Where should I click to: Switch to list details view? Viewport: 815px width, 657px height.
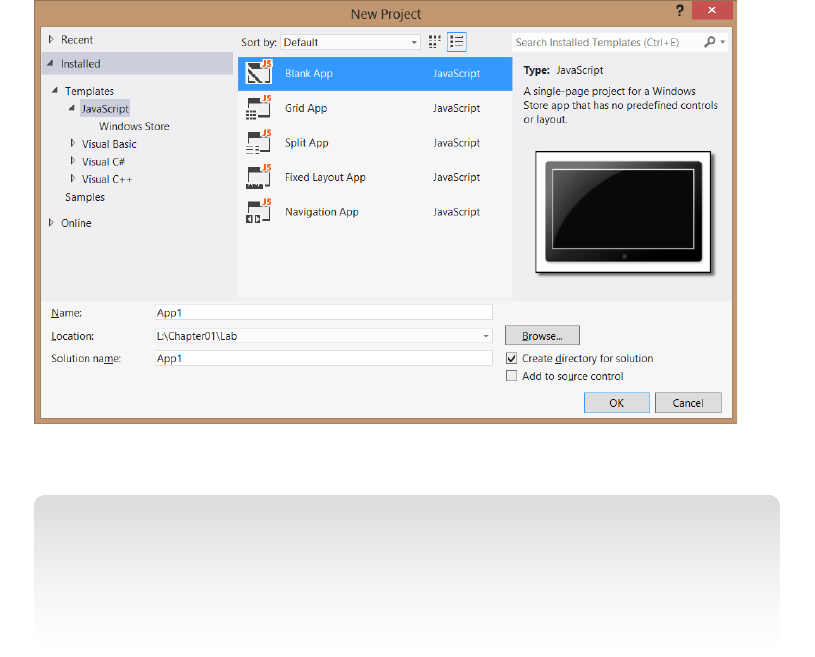[457, 42]
